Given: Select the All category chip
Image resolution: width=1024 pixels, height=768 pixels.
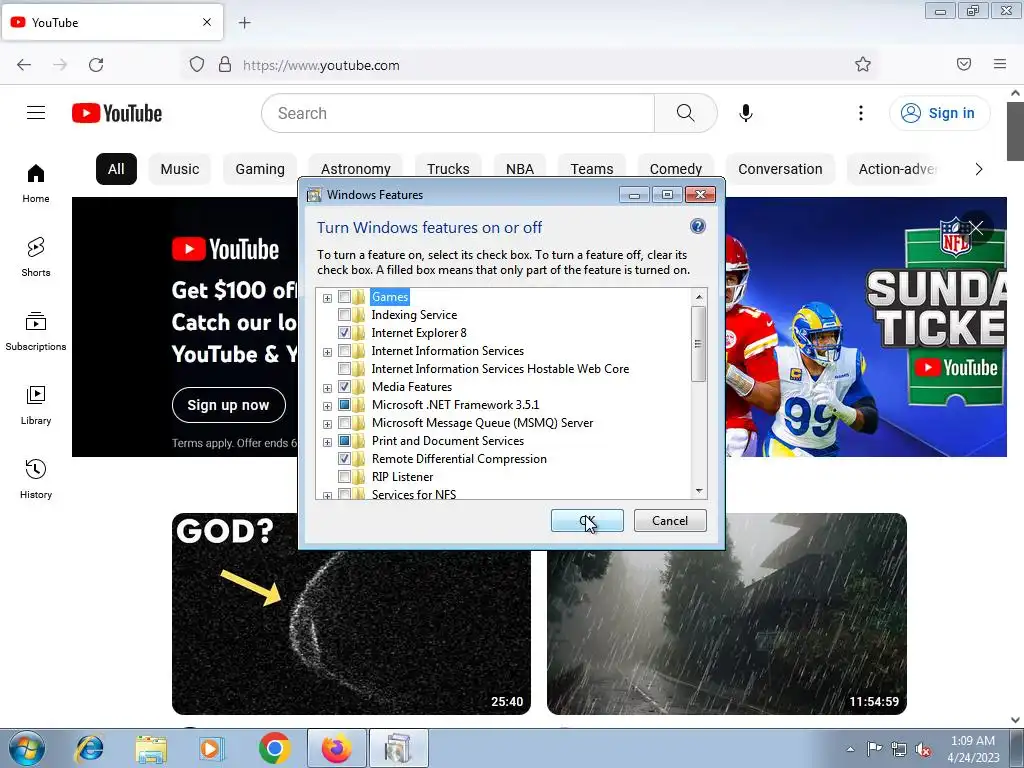Looking at the screenshot, I should (x=116, y=169).
